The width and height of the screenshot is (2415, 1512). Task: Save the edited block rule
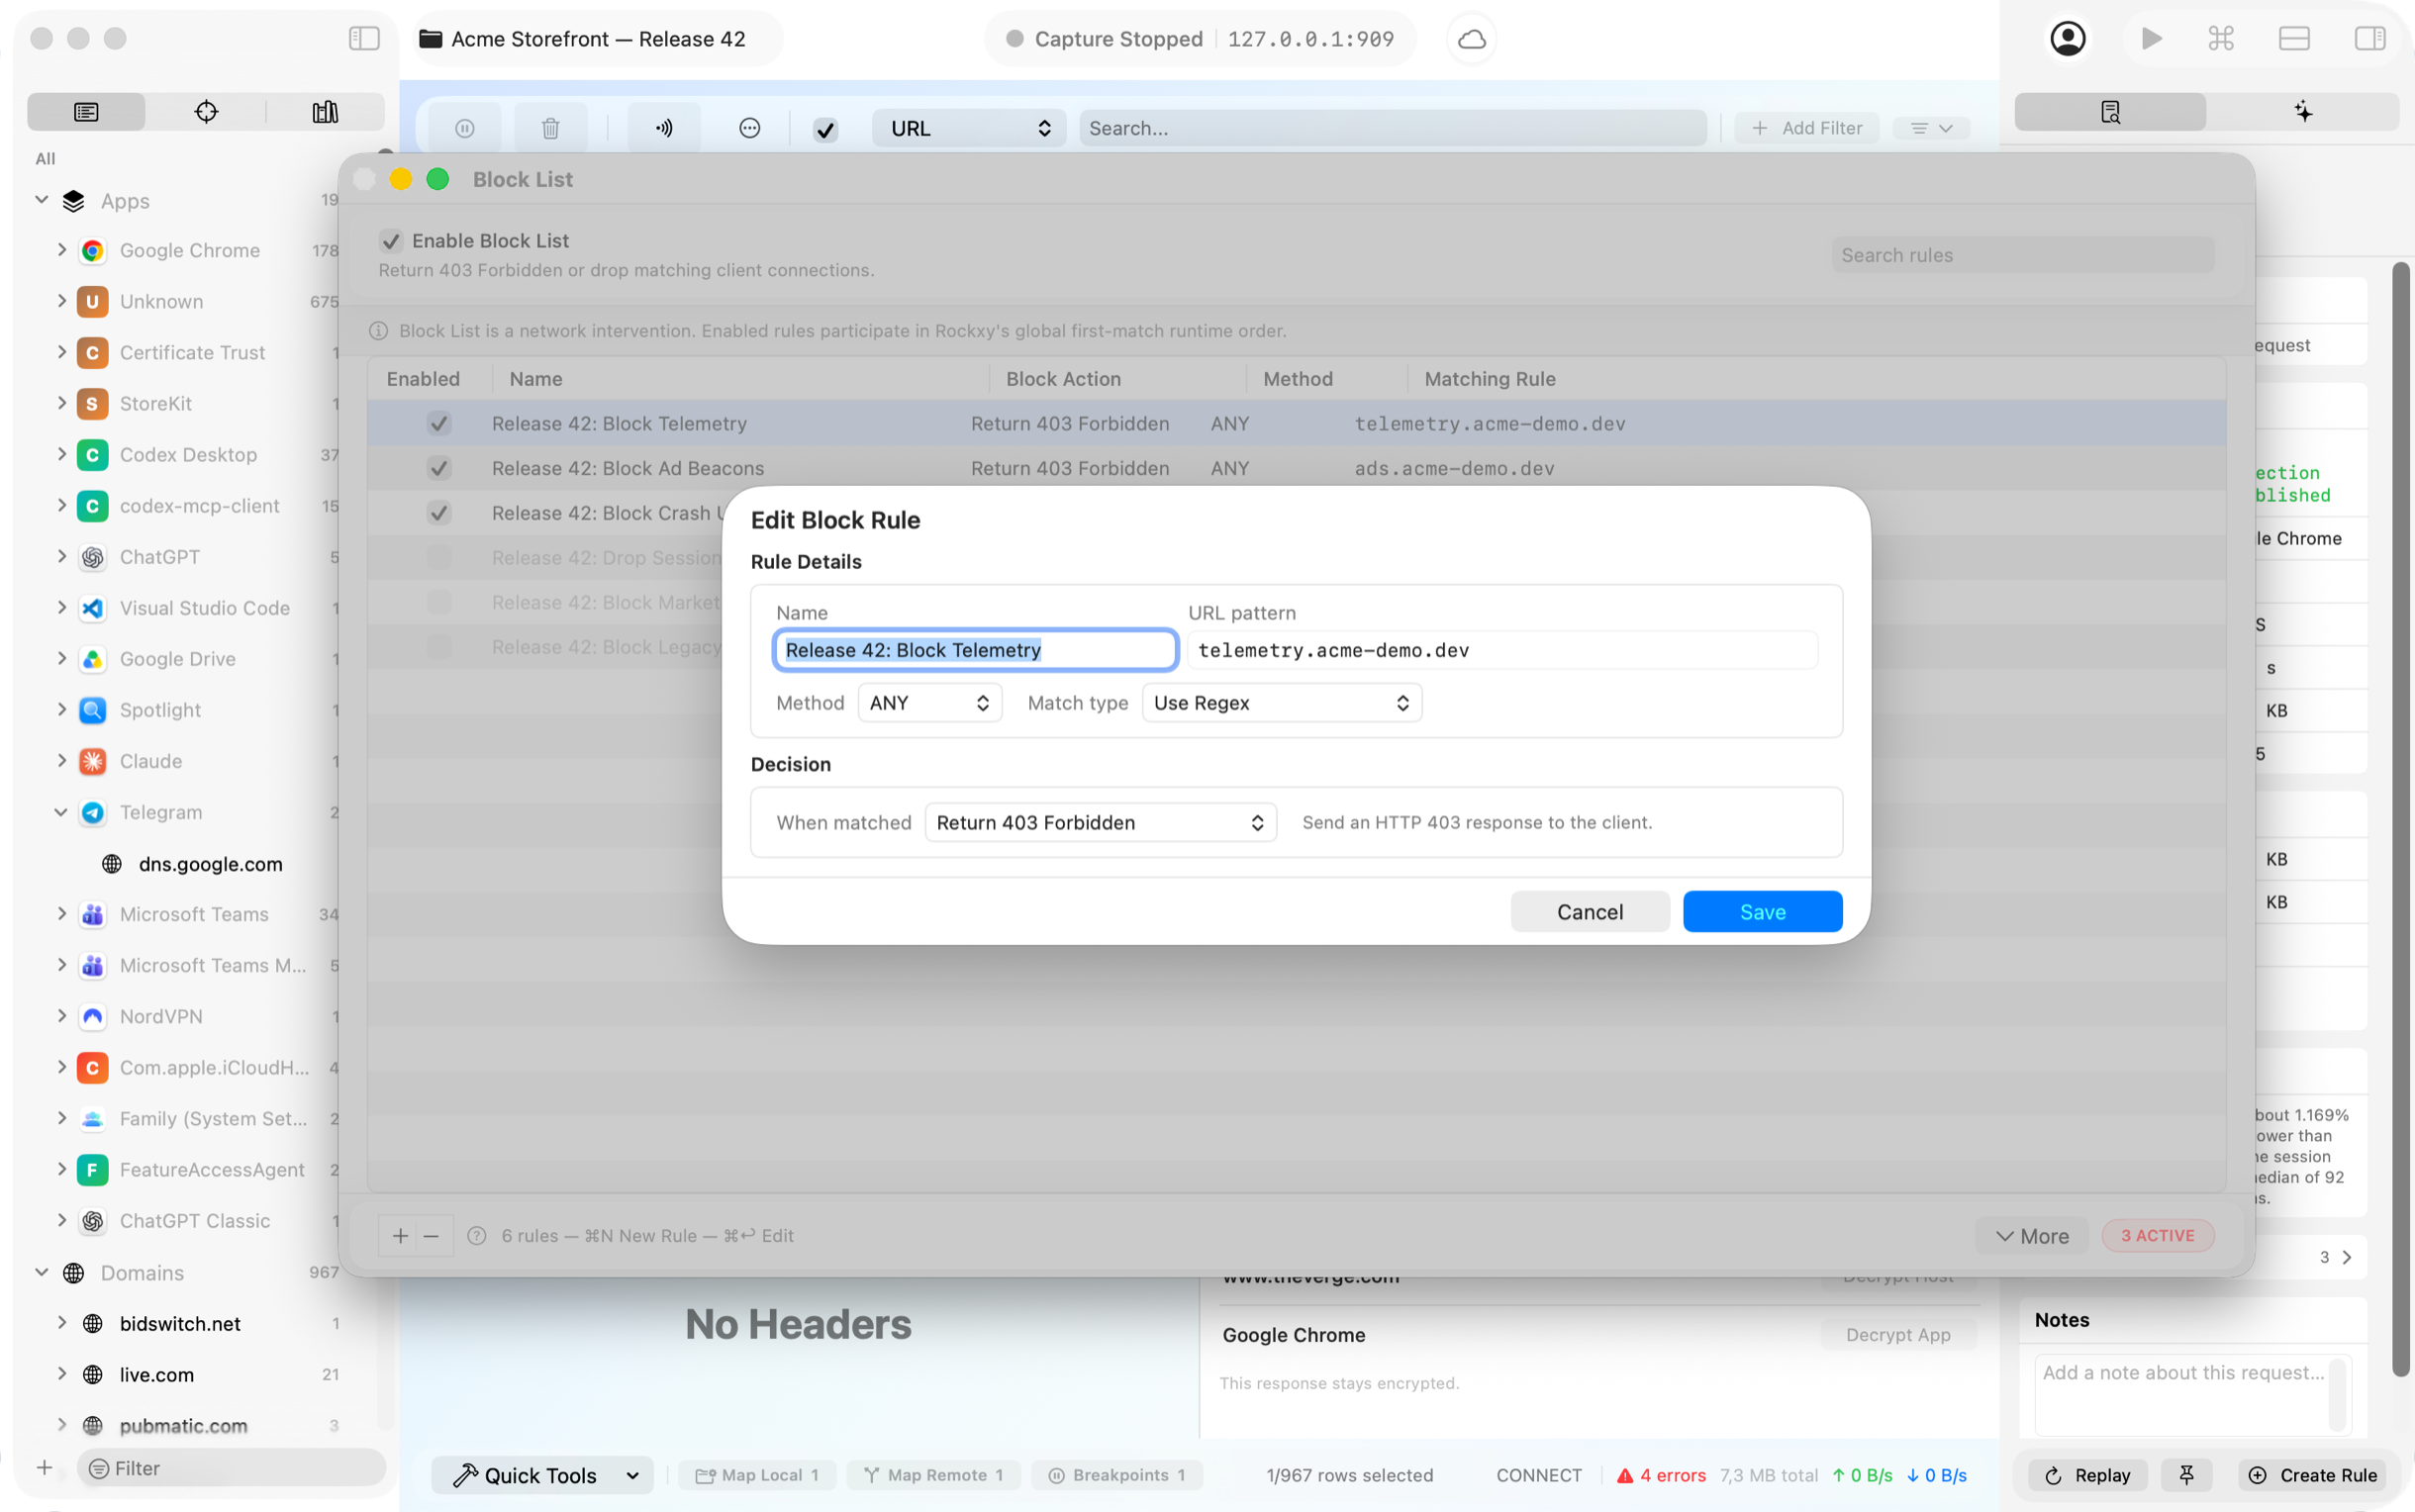coord(1762,911)
